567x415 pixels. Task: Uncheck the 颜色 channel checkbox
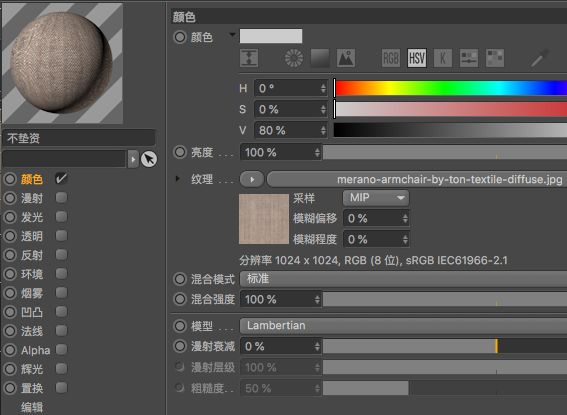(61, 178)
